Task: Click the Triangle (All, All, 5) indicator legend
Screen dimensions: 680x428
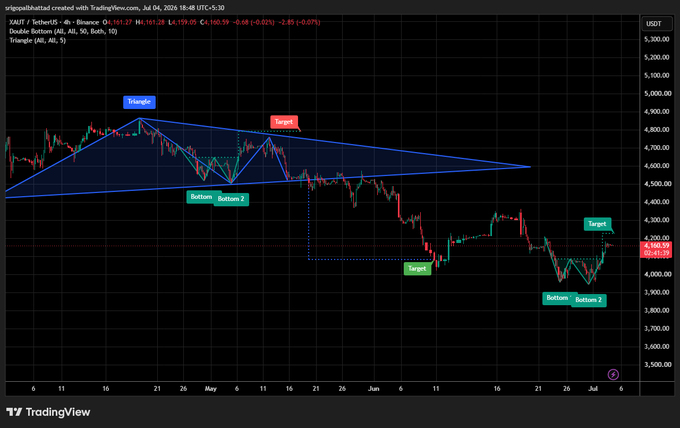Action: point(37,40)
